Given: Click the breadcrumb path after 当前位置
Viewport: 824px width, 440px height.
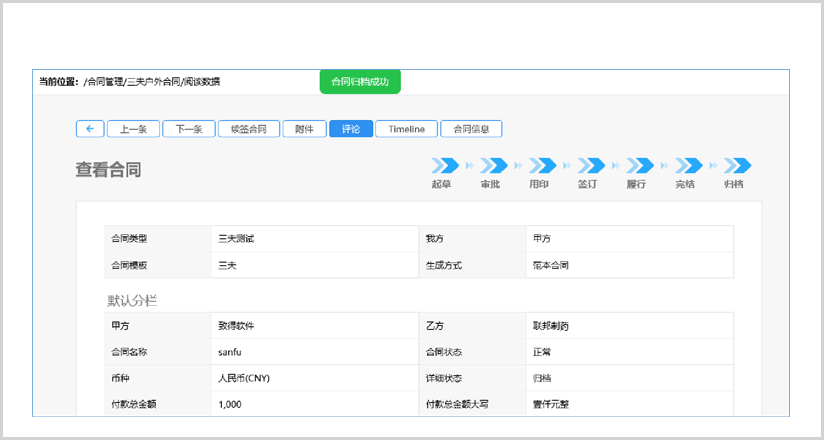Looking at the screenshot, I should coord(152,81).
